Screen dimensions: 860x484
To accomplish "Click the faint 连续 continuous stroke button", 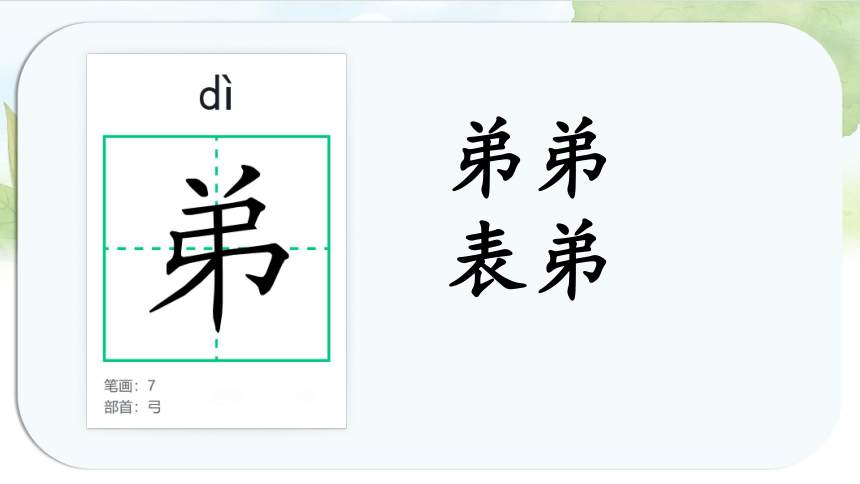I will [227, 396].
